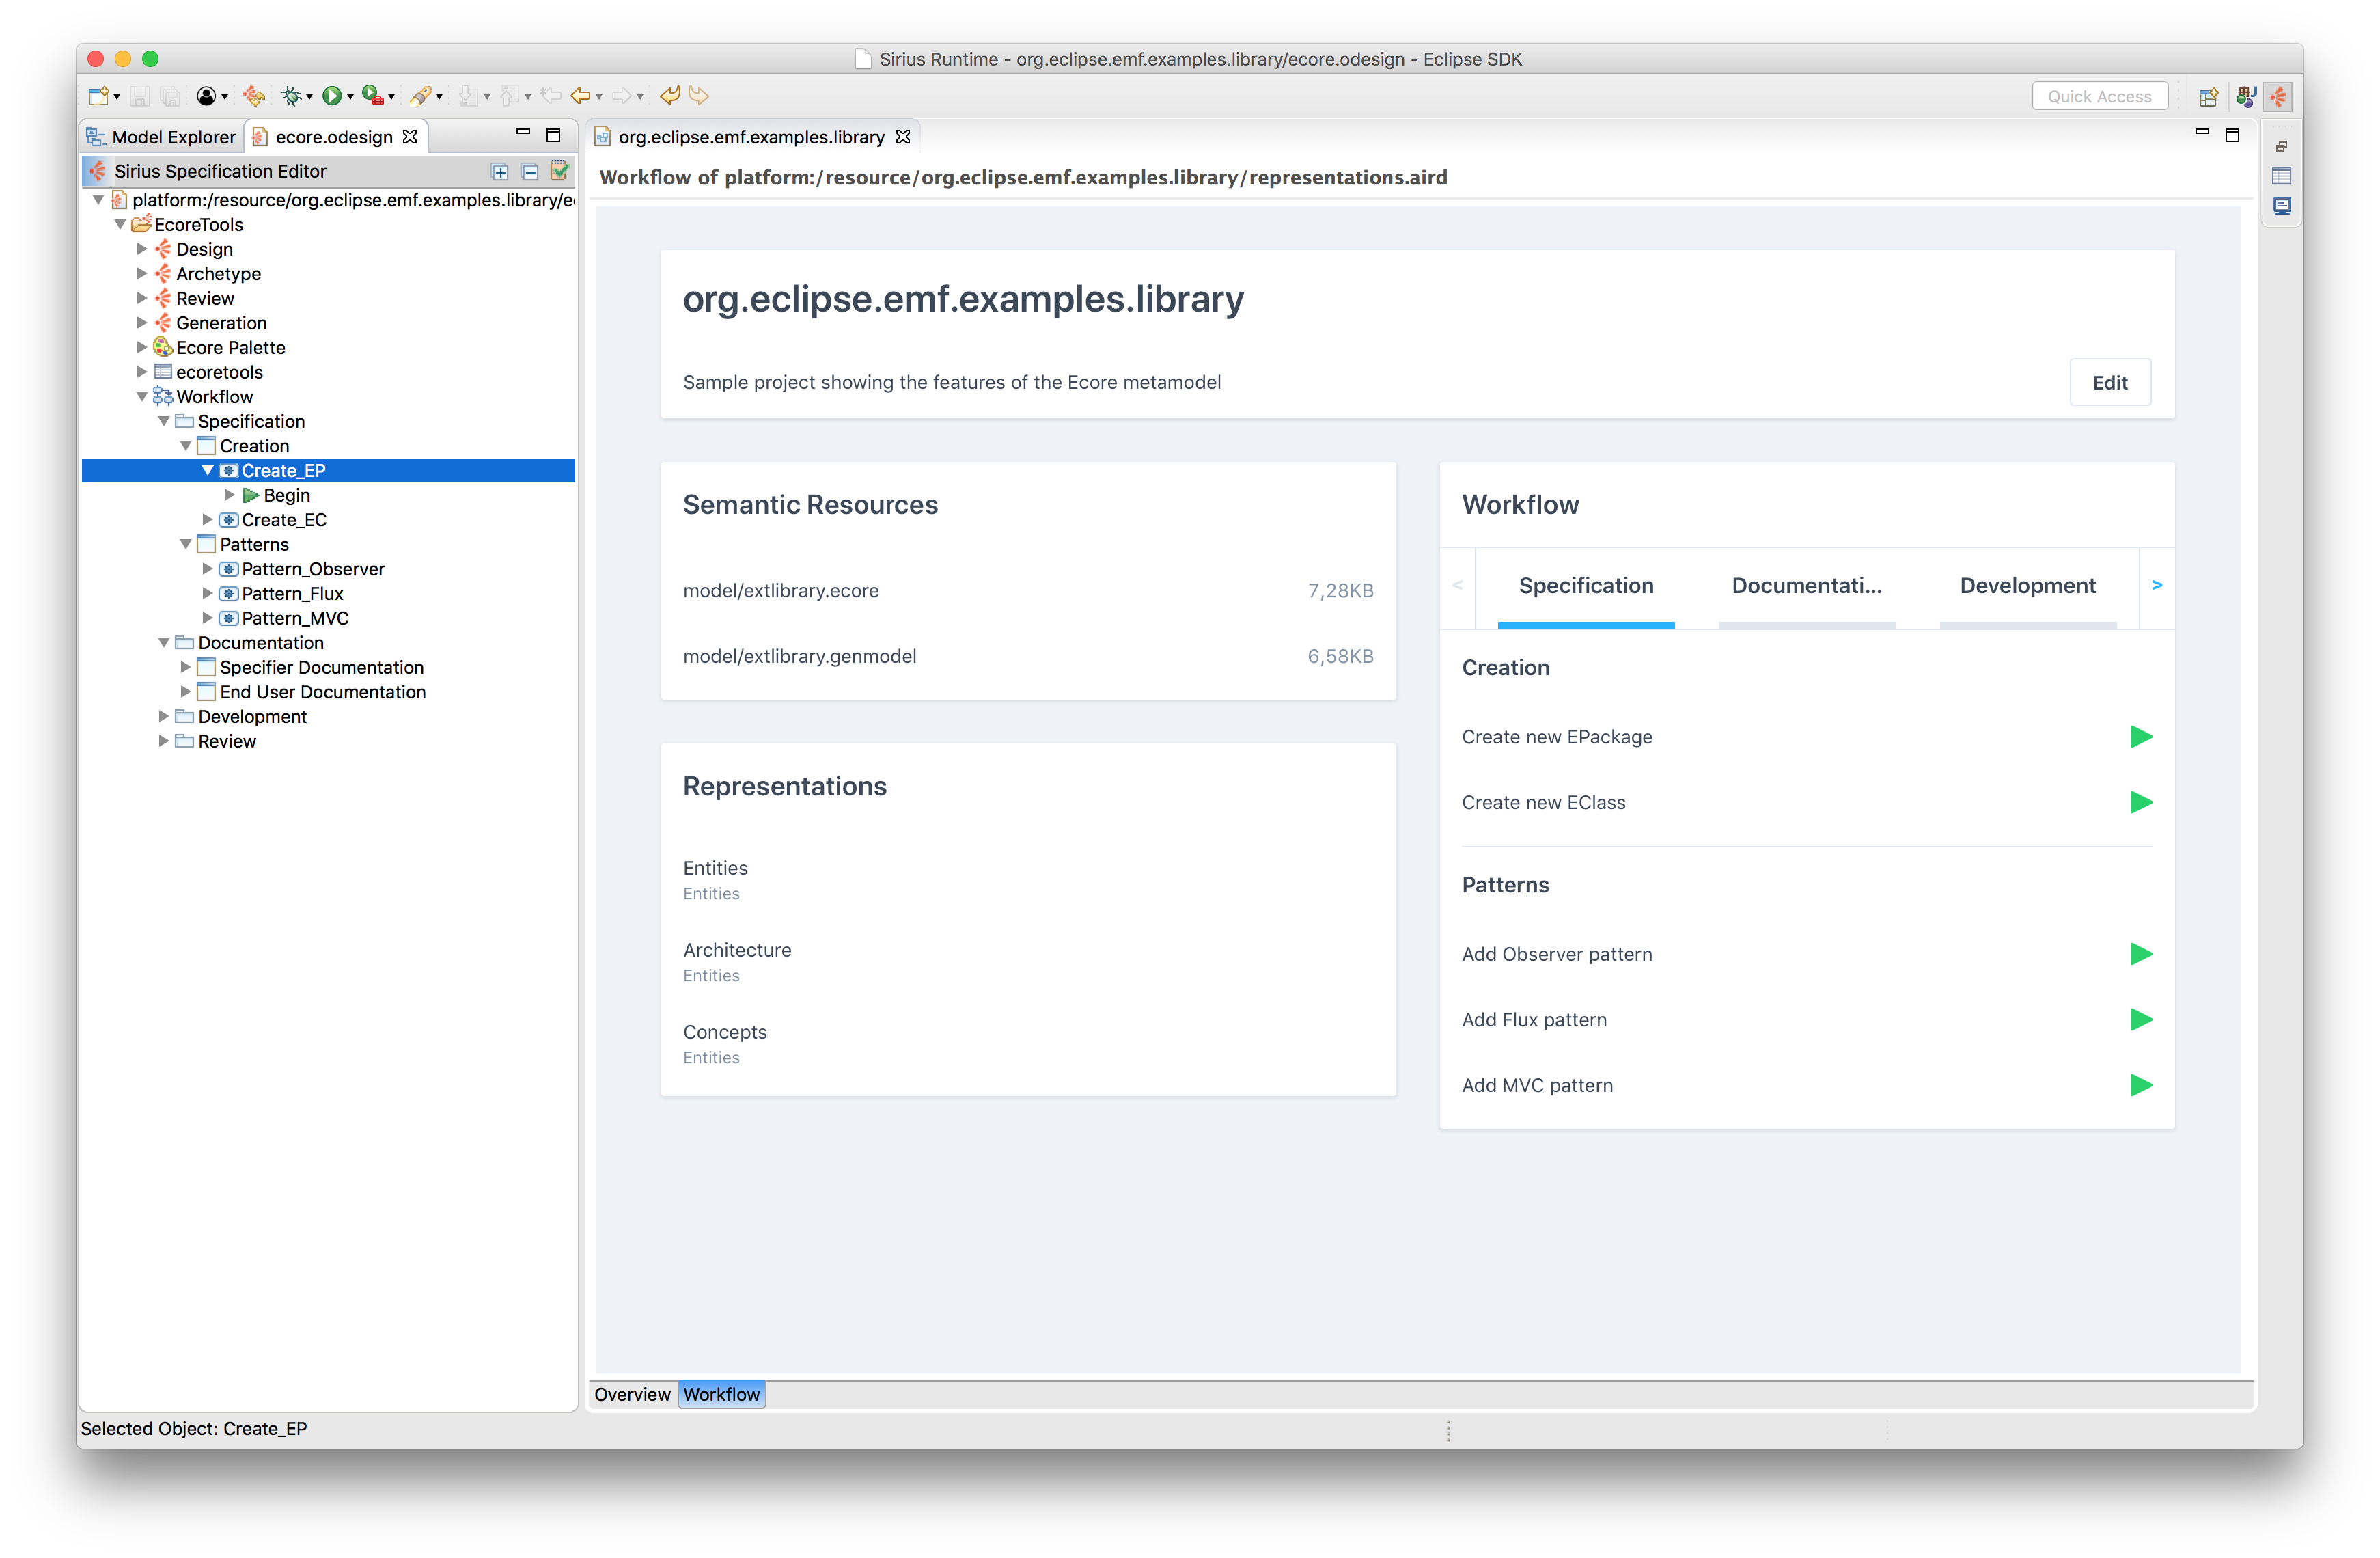Viewport: 2380px width, 1558px height.
Task: Click the black user profile toolbar icon
Action: tap(206, 96)
